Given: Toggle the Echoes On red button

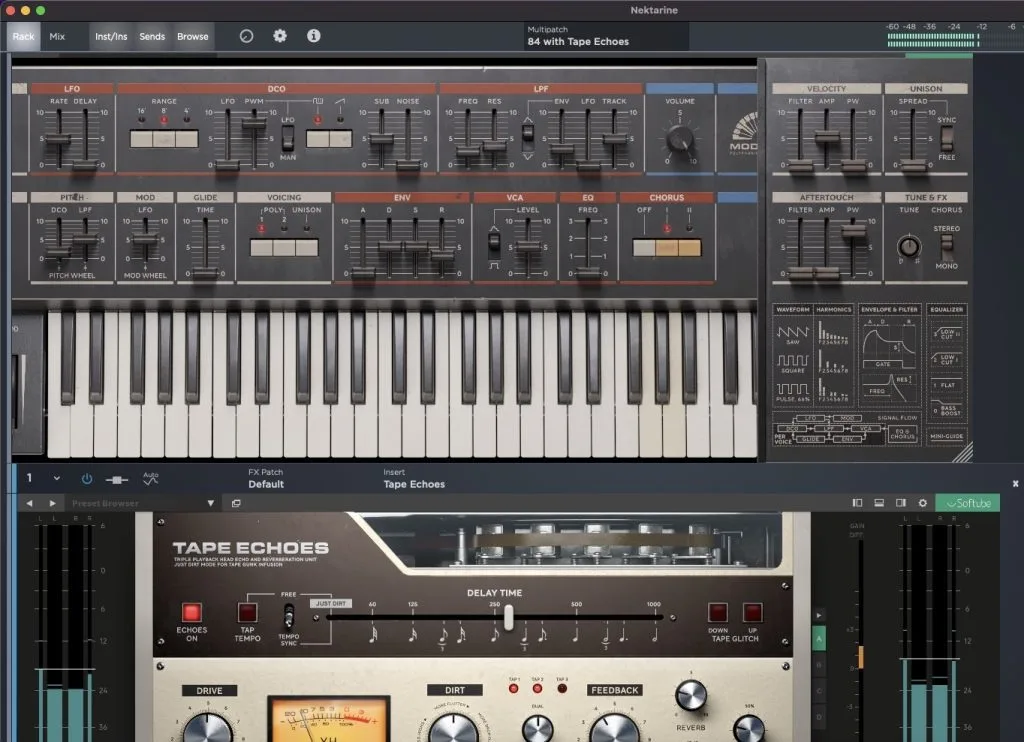Looking at the screenshot, I should click(191, 612).
